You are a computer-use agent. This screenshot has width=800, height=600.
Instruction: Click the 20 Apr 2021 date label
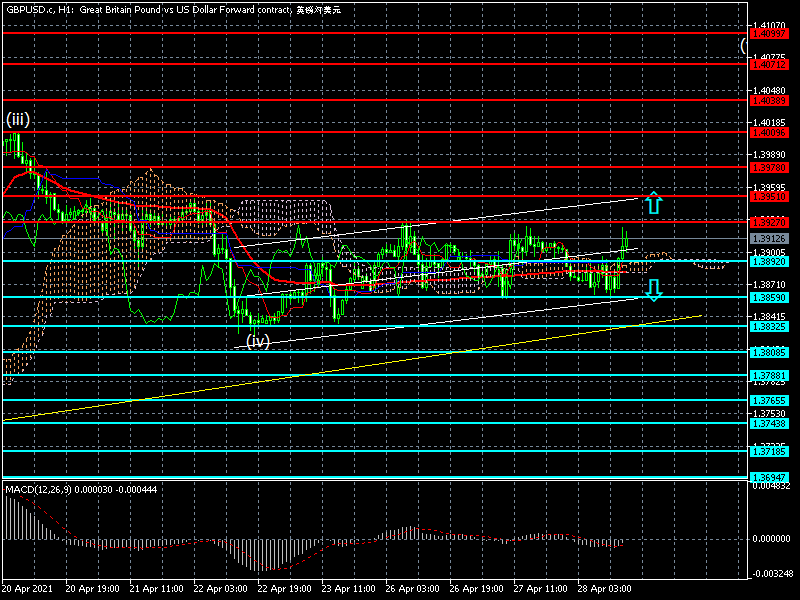26,589
